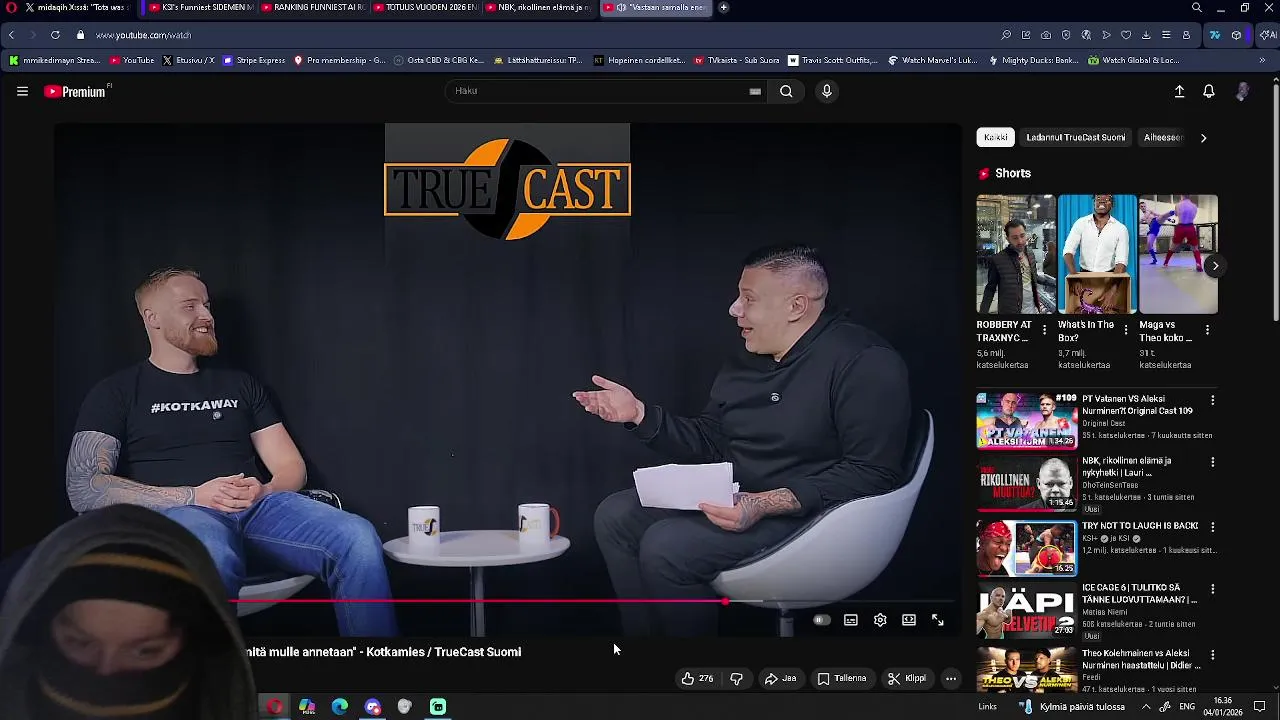Like the video with thumbs up
Viewport: 1280px width, 720px height.
click(697, 678)
